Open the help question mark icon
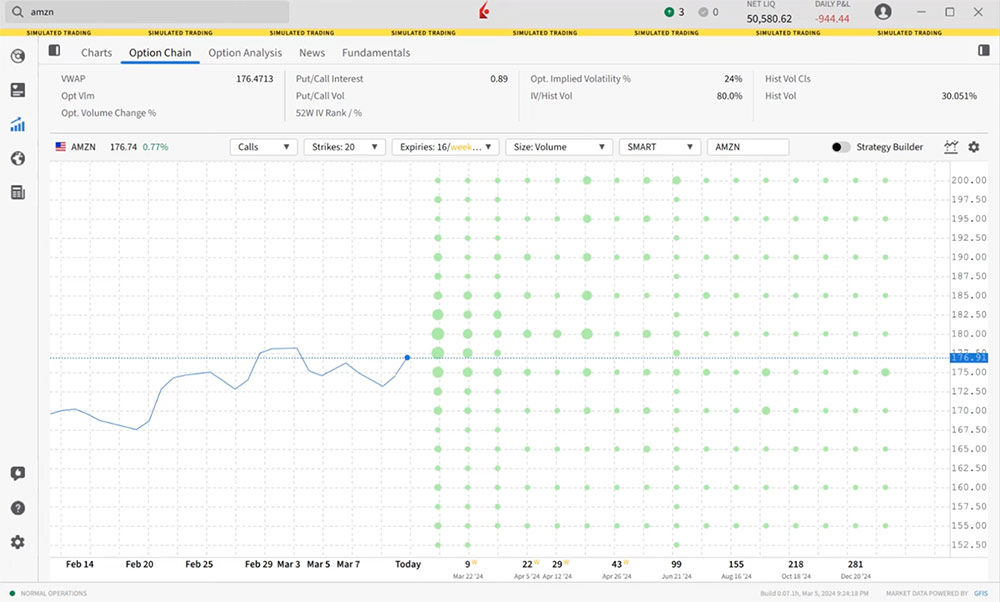This screenshot has width=1000, height=602. point(17,508)
